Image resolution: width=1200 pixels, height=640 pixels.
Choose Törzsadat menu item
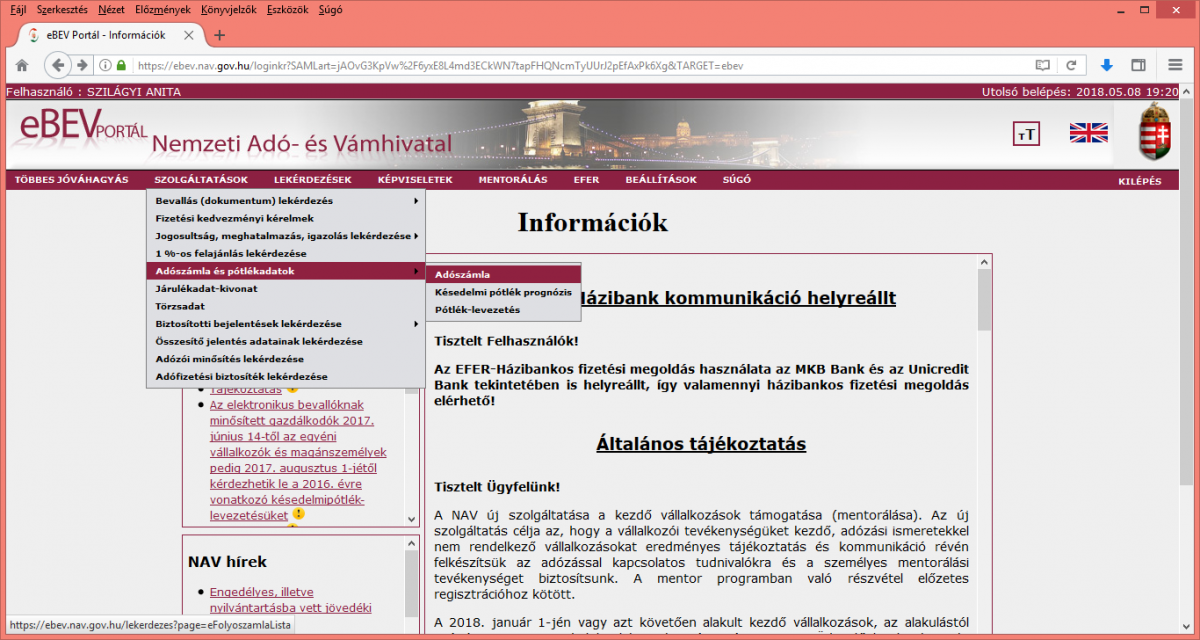286,306
